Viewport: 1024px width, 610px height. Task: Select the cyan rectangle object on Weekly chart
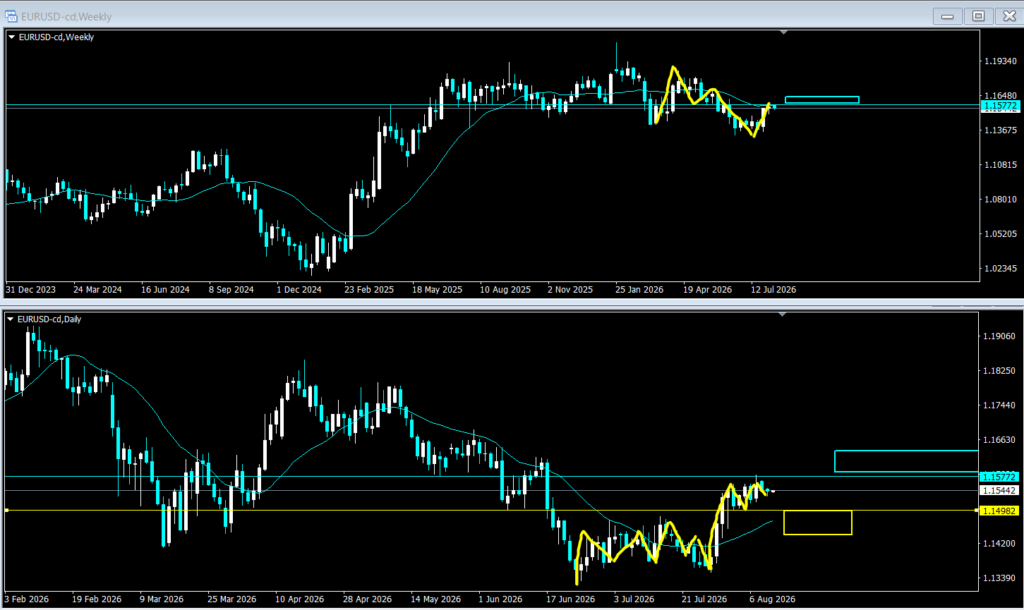(x=822, y=100)
